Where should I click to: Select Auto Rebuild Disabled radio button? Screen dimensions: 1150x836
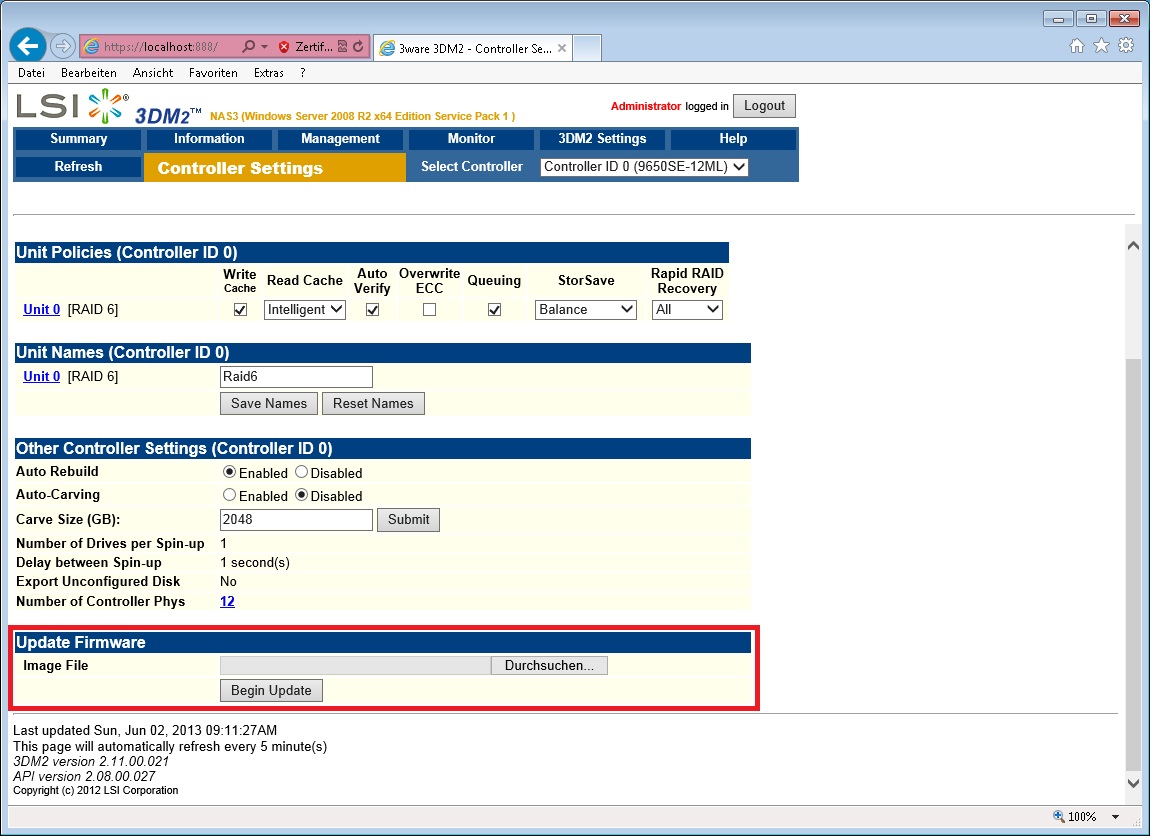pos(301,472)
